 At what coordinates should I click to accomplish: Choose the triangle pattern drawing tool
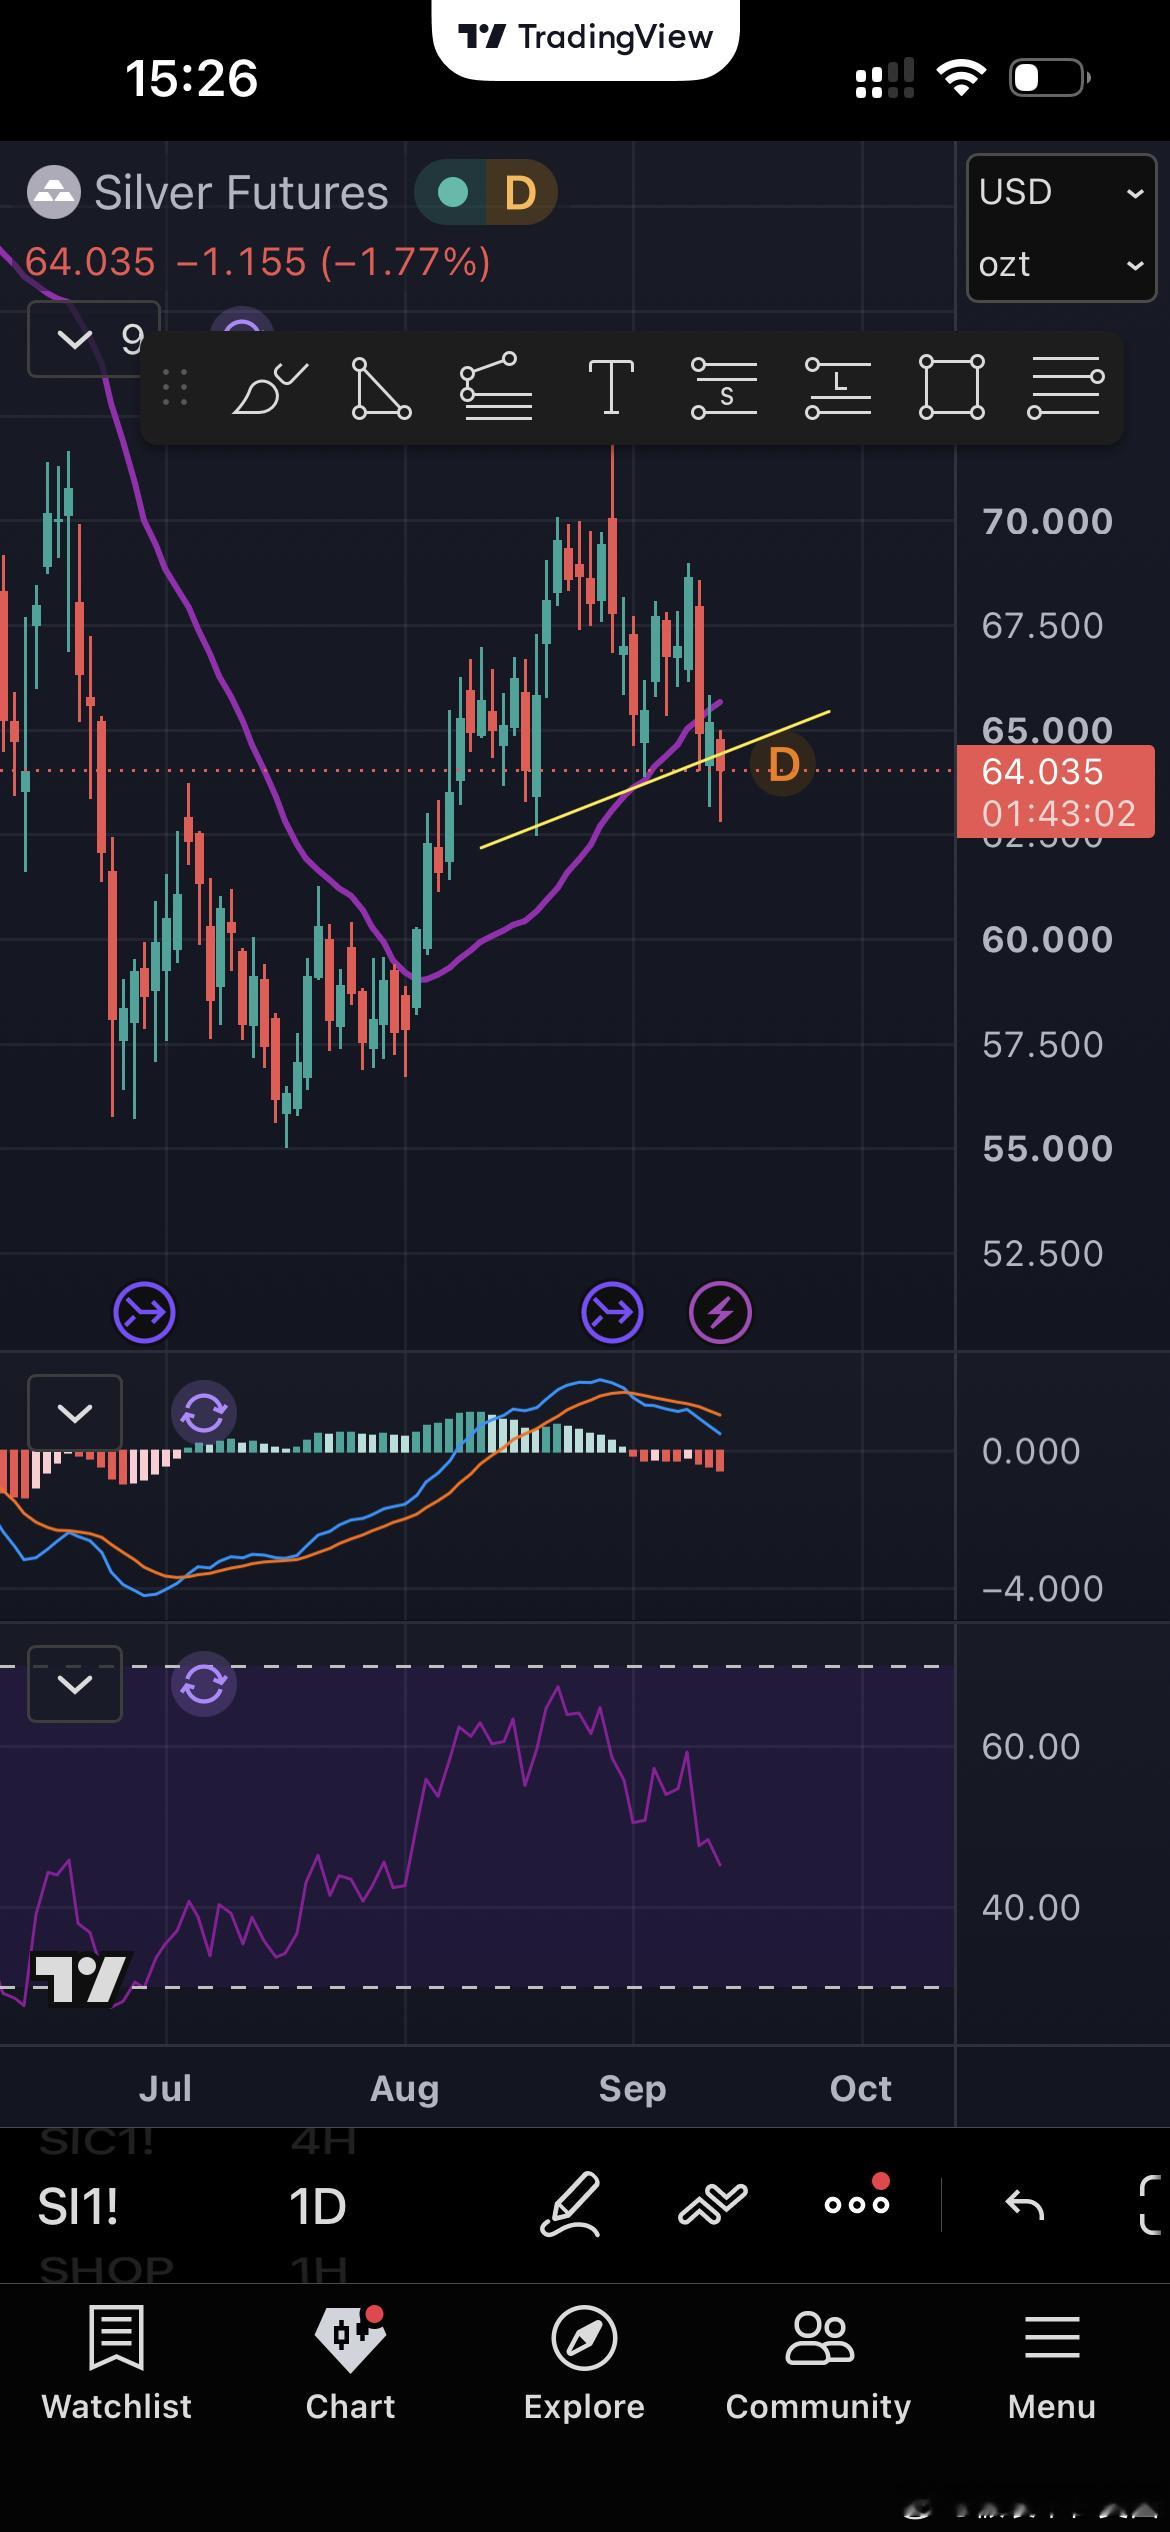click(x=381, y=388)
